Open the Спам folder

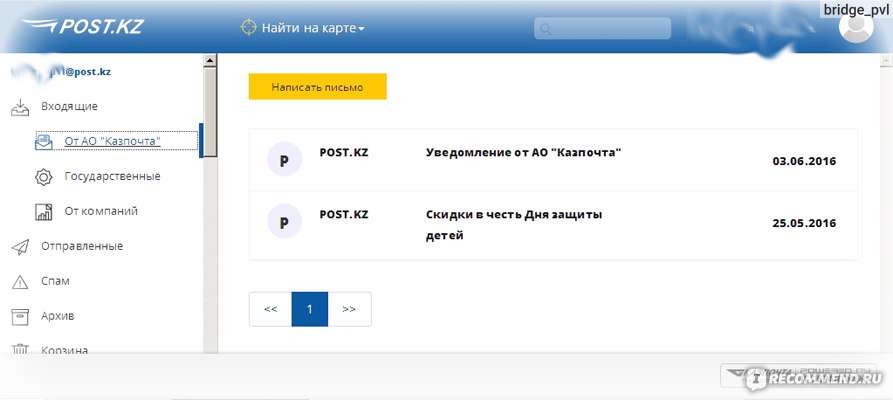[55, 281]
